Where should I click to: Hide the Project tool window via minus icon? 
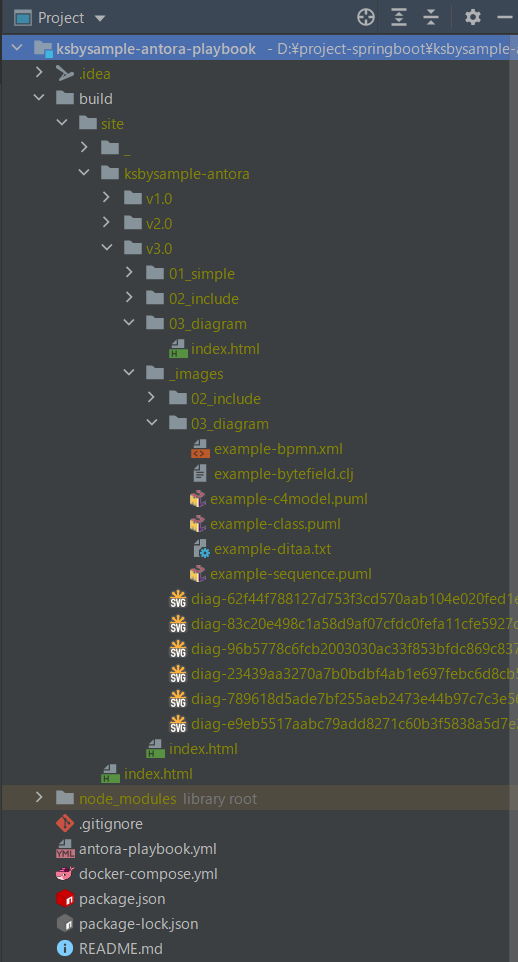(505, 18)
